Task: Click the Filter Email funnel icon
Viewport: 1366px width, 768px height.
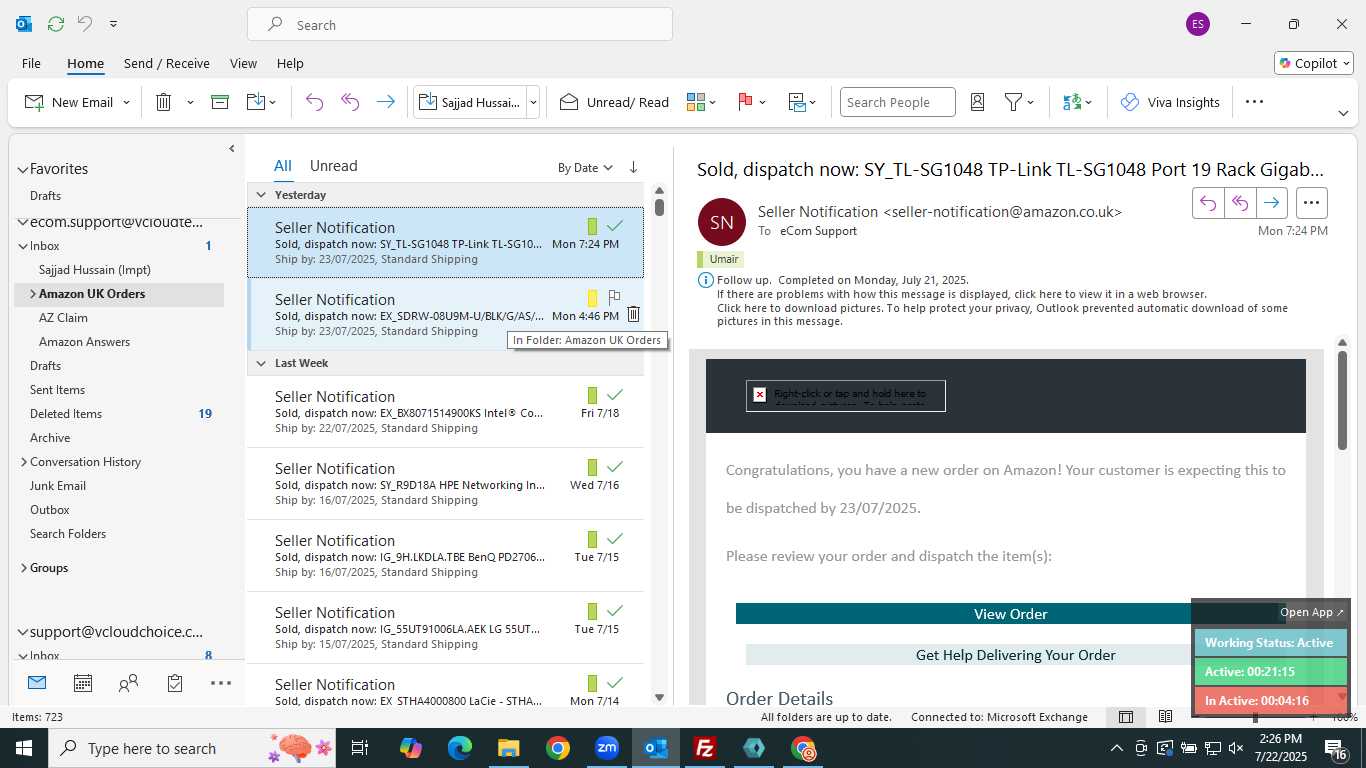Action: (1013, 102)
